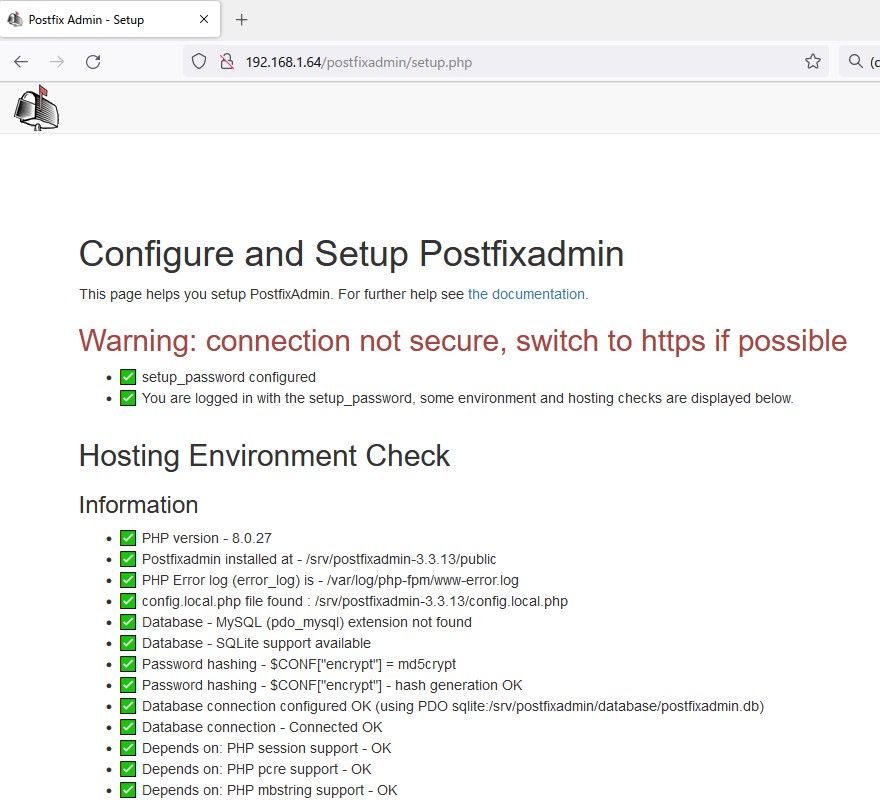
Task: Click the browser forward arrow
Action: tap(57, 62)
